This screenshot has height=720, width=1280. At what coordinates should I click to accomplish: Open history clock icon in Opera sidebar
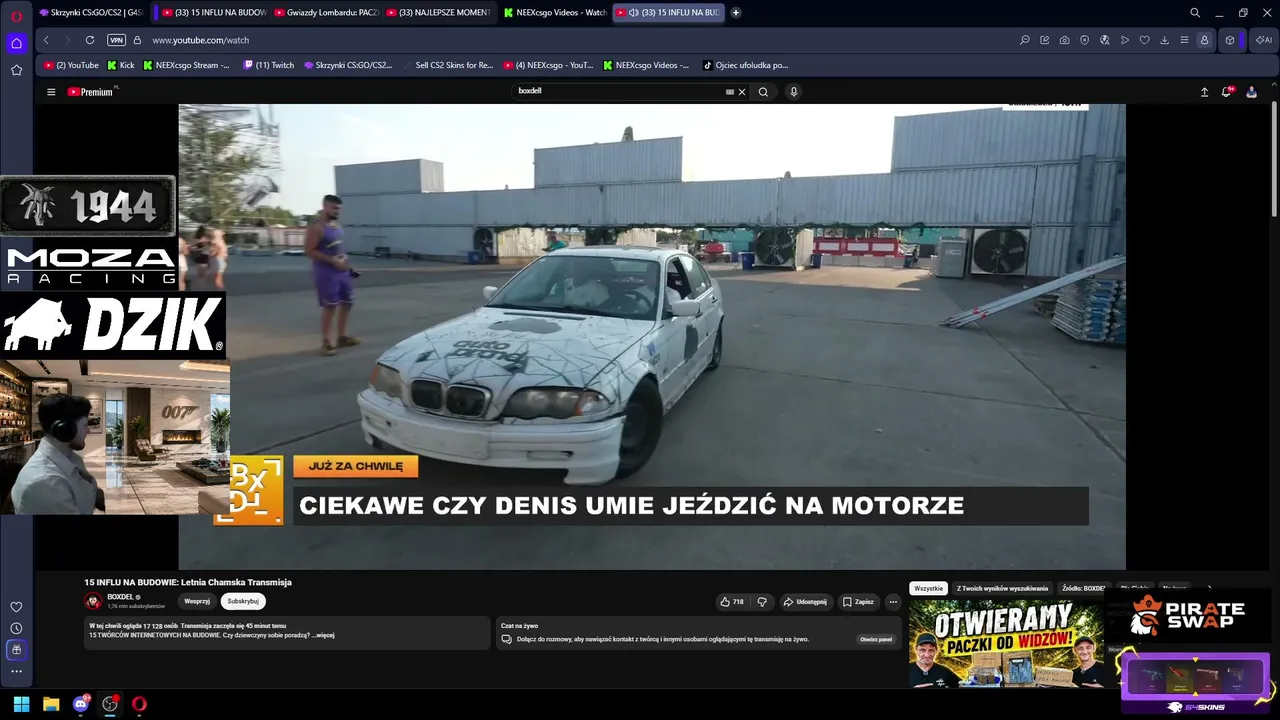pos(16,628)
